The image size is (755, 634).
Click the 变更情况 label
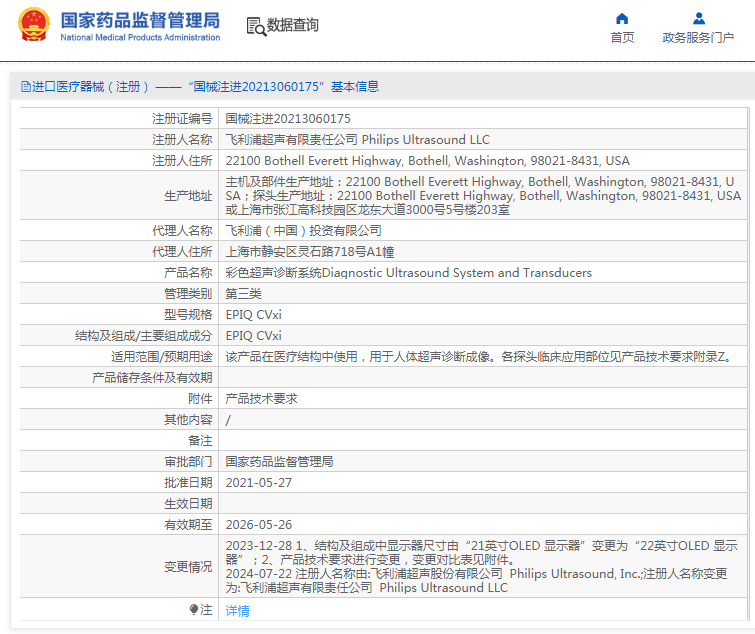pos(188,567)
